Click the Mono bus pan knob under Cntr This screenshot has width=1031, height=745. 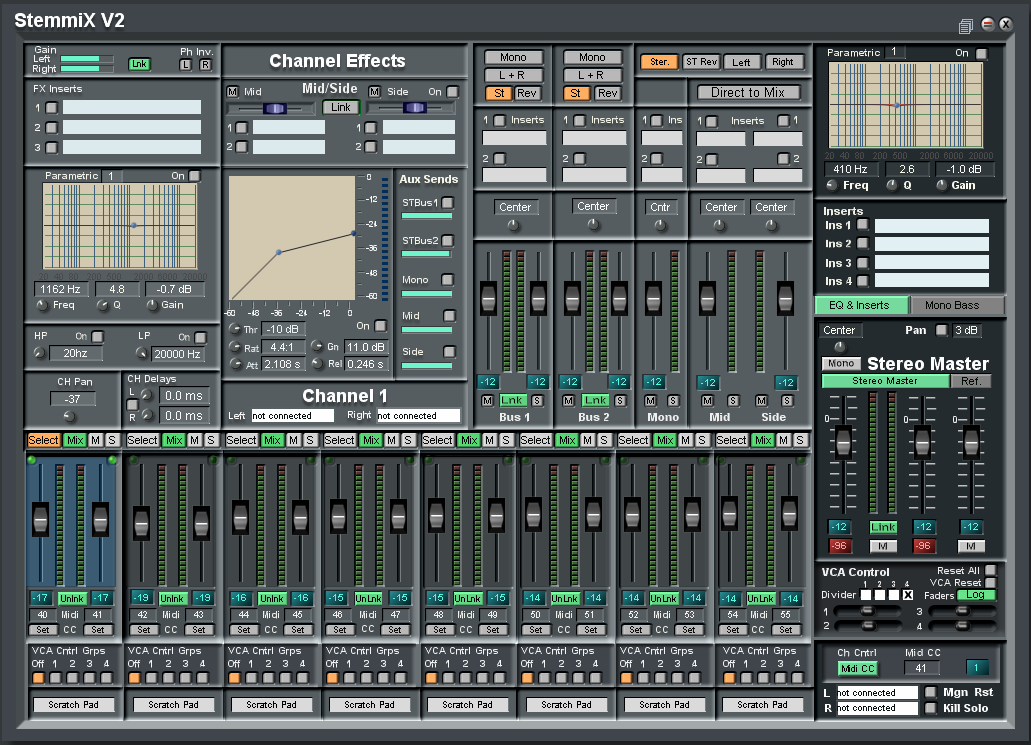click(660, 225)
